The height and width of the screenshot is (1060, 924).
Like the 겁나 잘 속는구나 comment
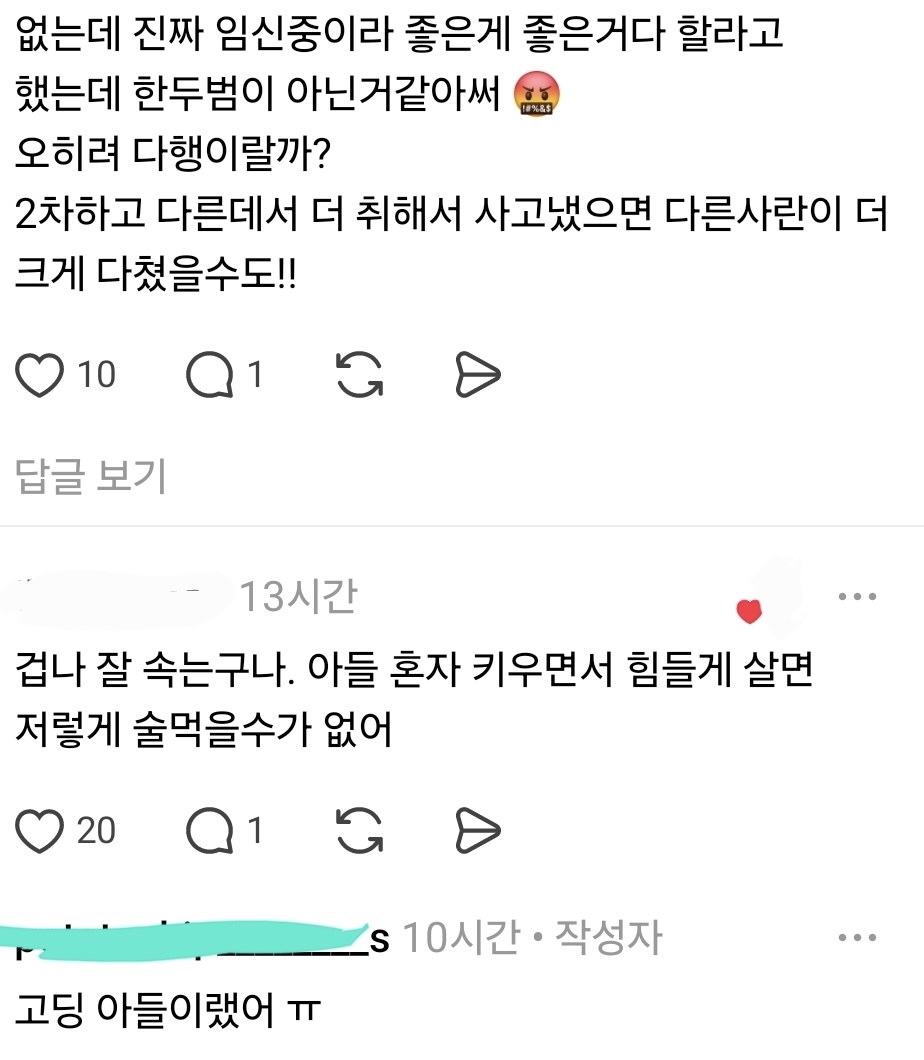click(x=39, y=830)
